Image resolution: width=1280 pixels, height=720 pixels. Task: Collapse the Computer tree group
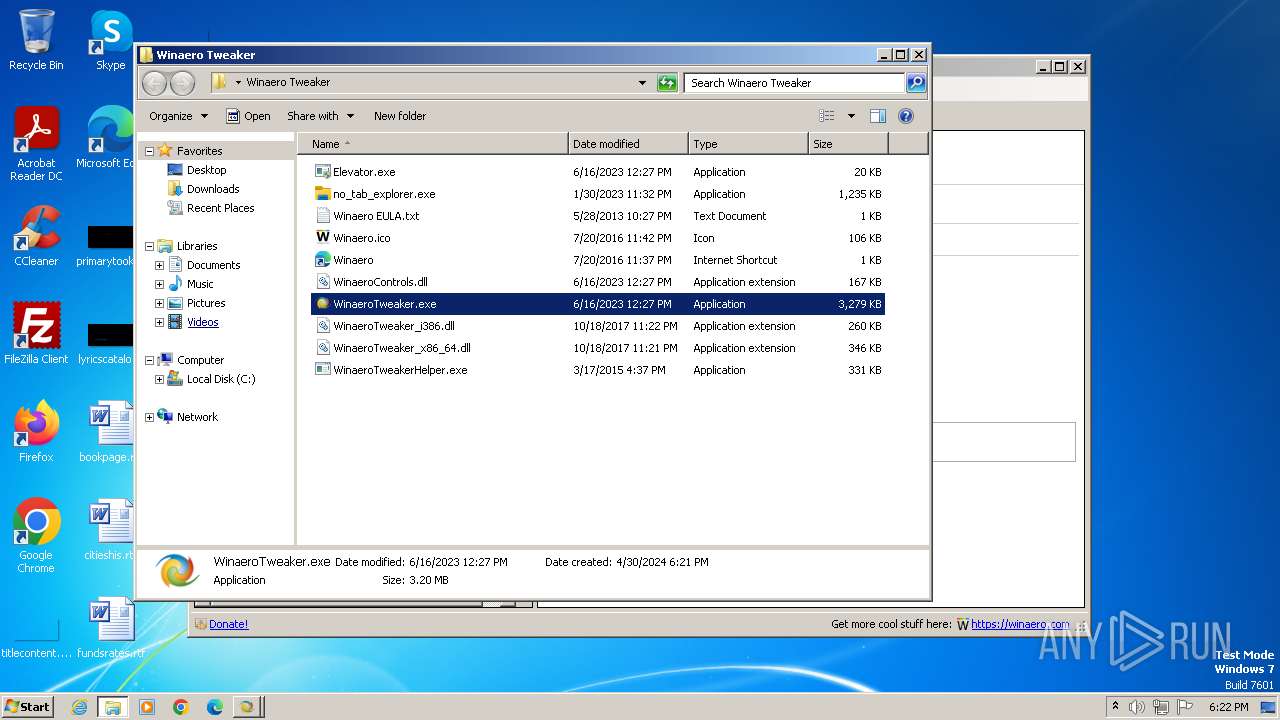(x=149, y=360)
